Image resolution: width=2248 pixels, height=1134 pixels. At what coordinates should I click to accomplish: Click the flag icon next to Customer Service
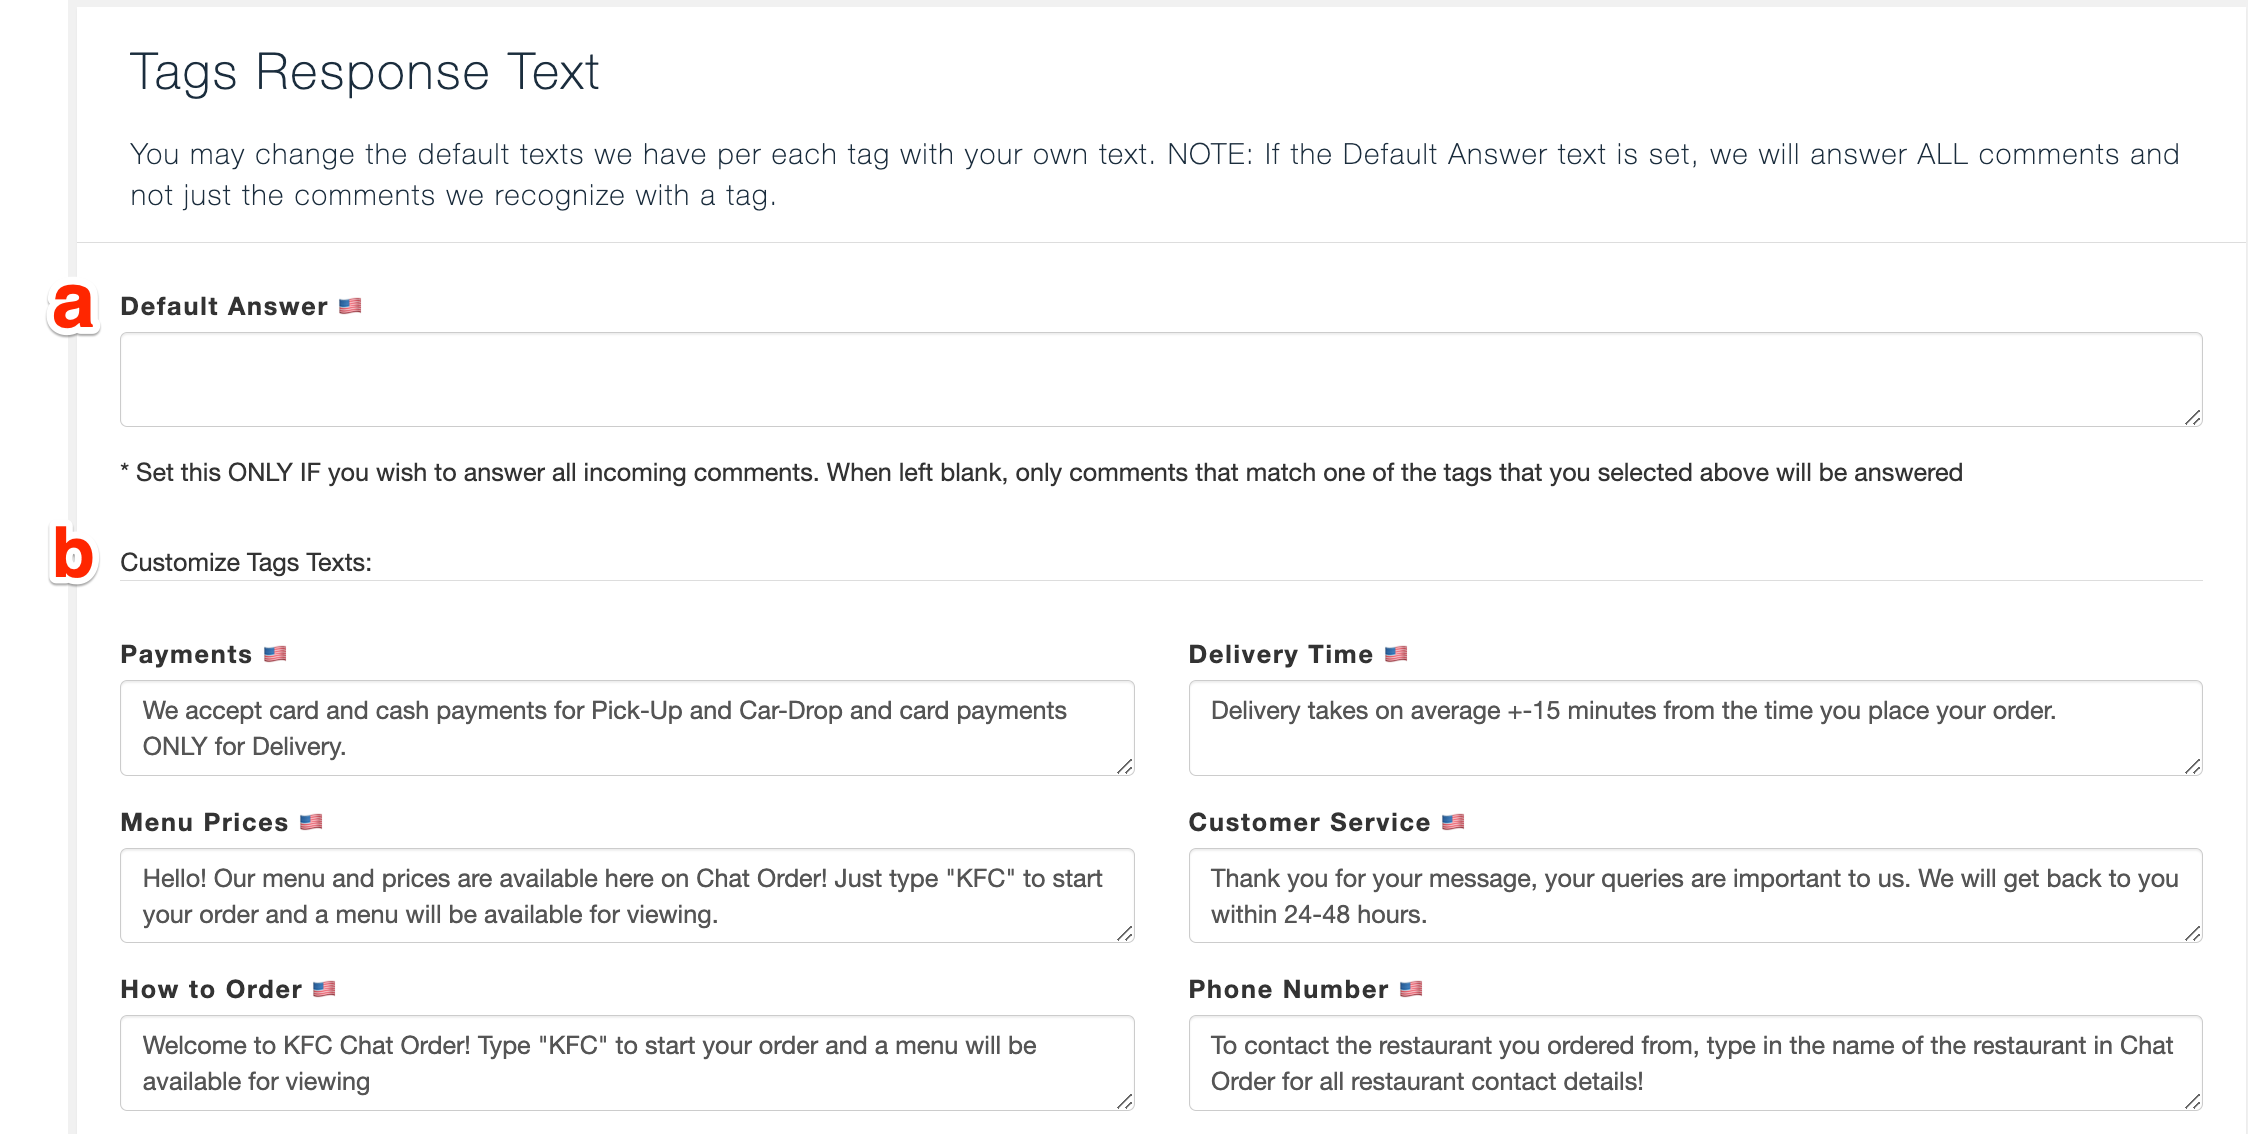tap(1453, 822)
